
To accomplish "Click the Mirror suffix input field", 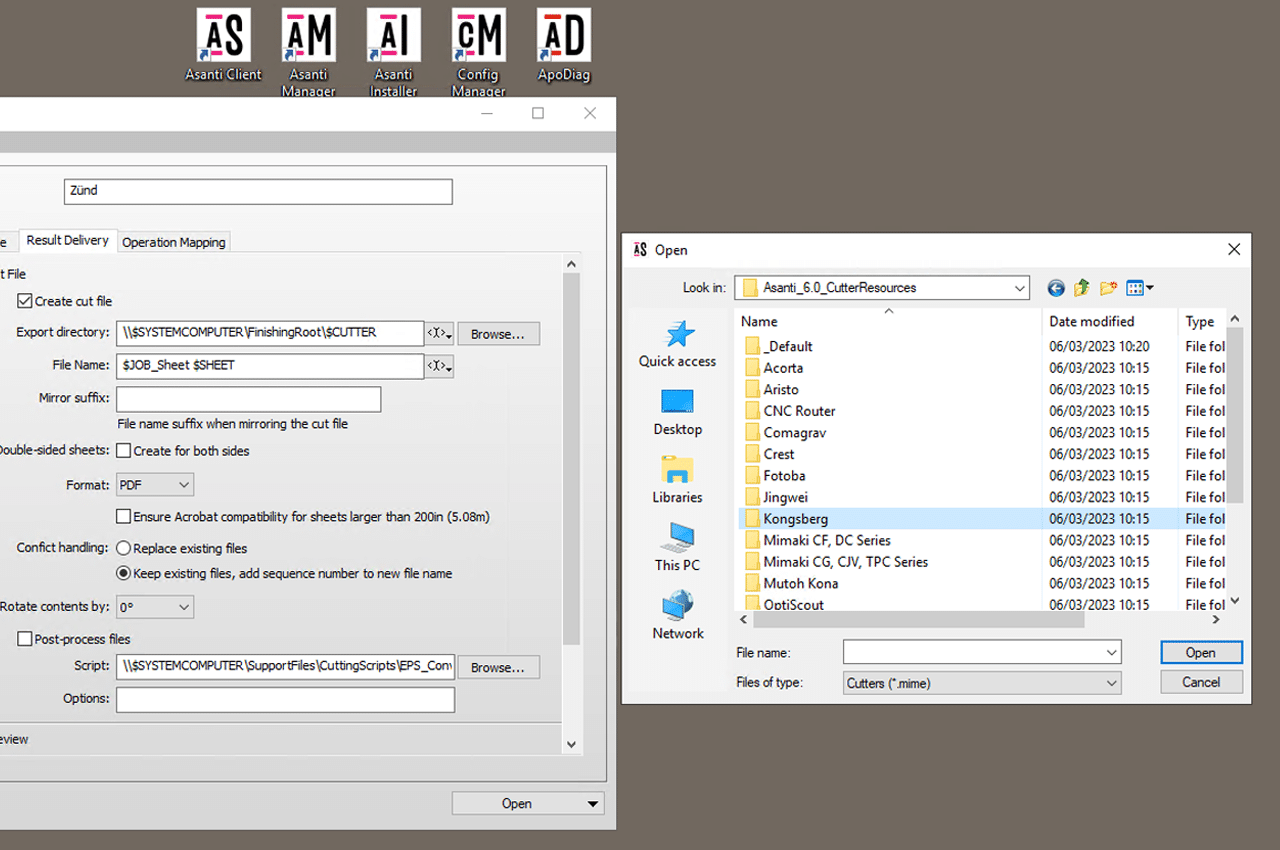I will (x=248, y=399).
